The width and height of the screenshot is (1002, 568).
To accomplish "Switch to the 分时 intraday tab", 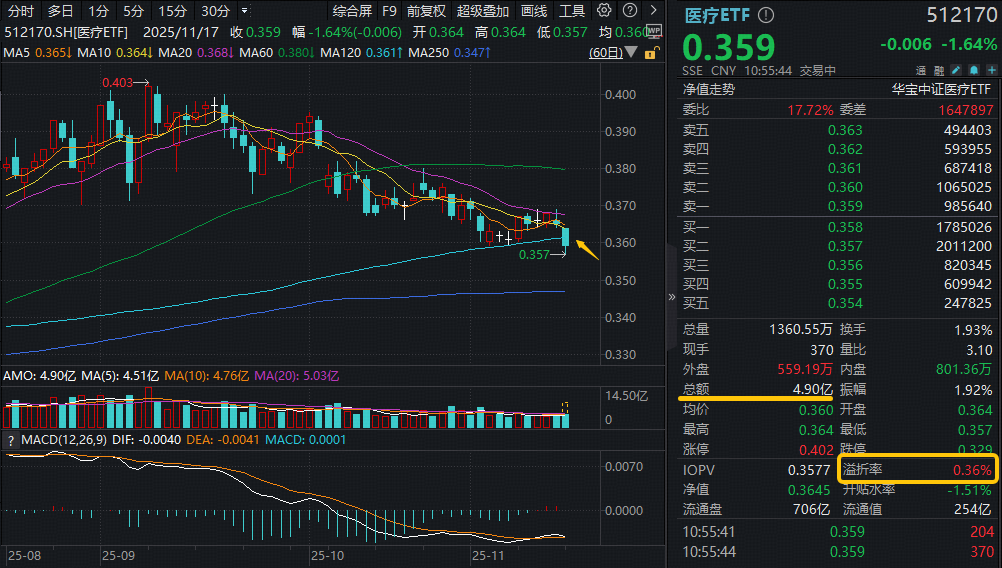I will (21, 11).
